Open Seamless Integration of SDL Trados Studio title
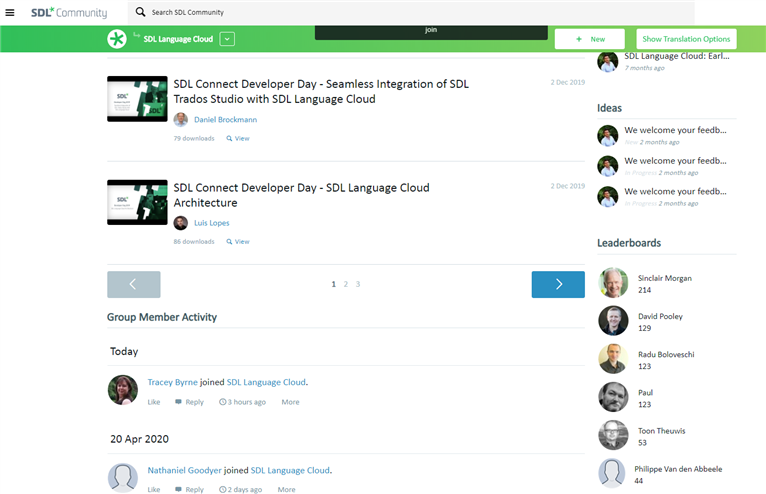 pos(321,91)
